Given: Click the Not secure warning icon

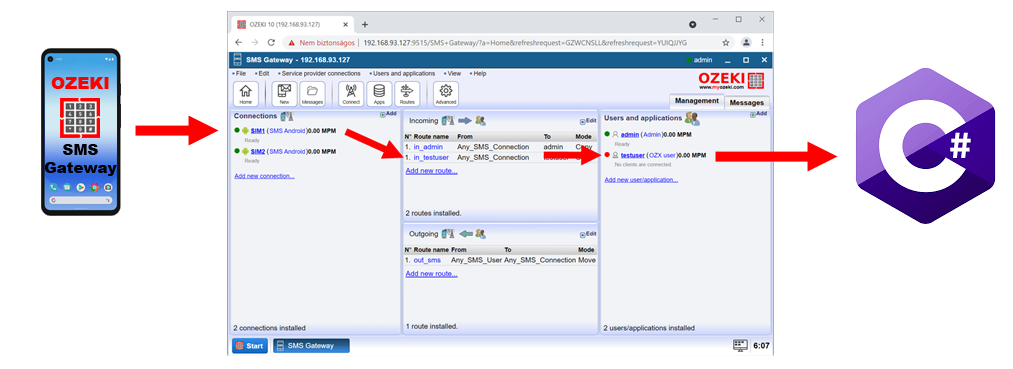Looking at the screenshot, I should 292,43.
